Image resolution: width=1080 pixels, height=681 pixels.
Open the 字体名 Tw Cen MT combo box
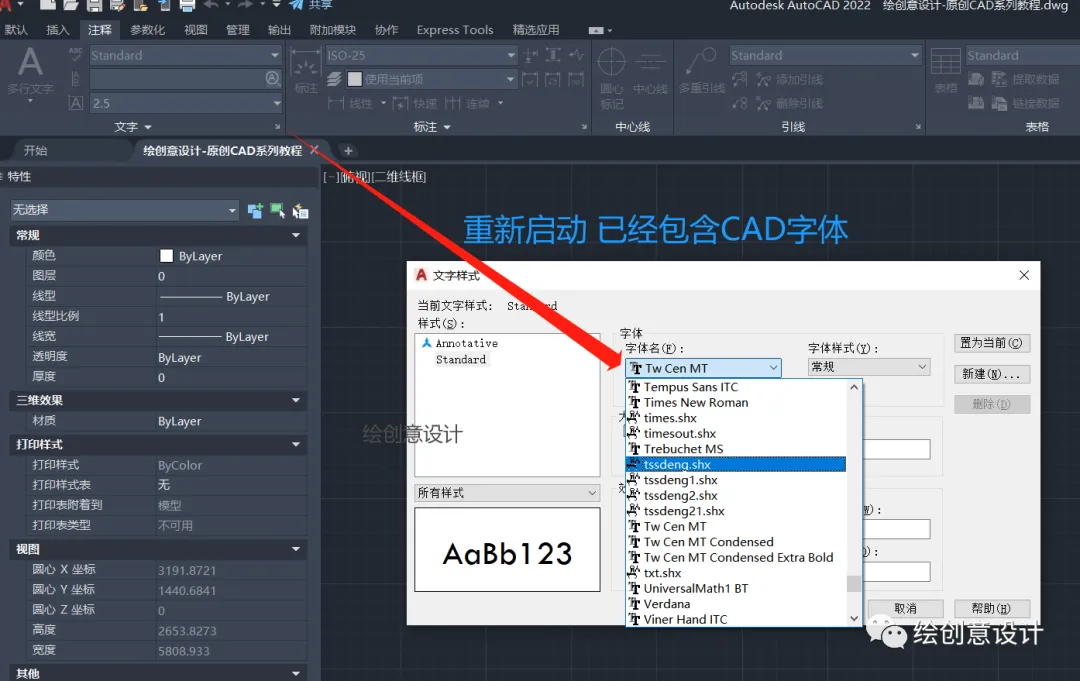pyautogui.click(x=703, y=368)
